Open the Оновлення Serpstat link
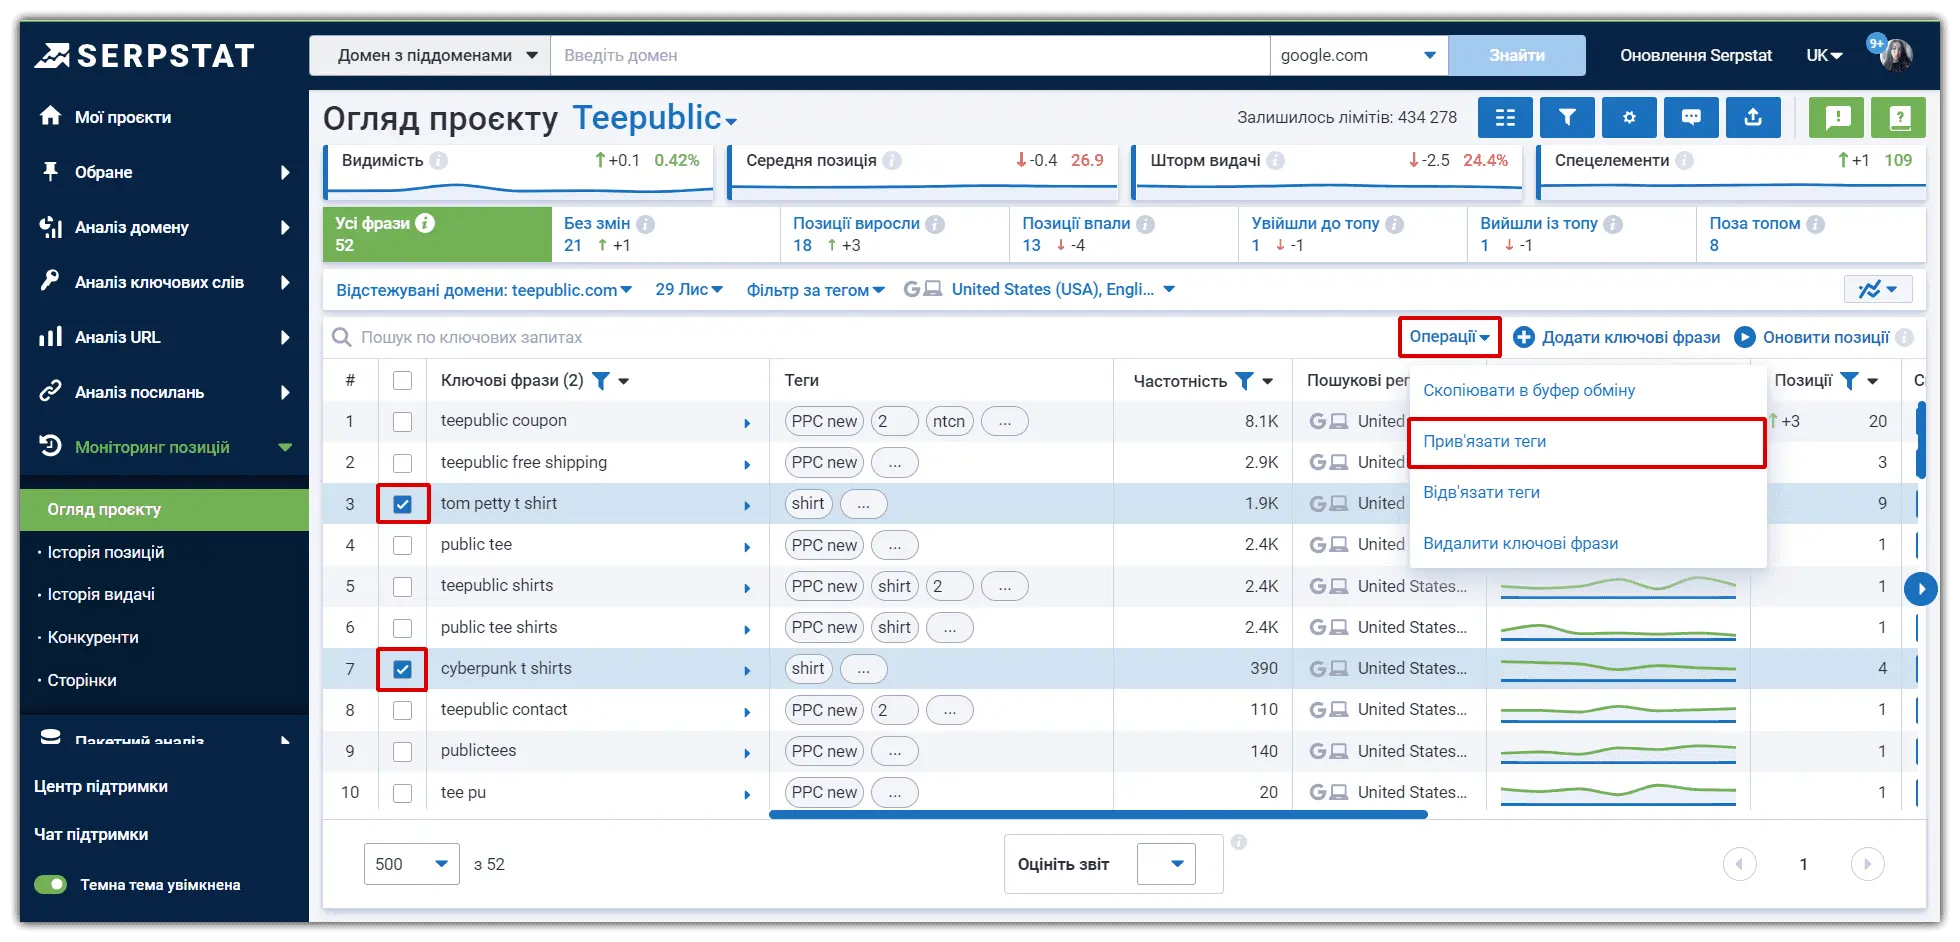Image resolution: width=1960 pixels, height=942 pixels. tap(1696, 55)
